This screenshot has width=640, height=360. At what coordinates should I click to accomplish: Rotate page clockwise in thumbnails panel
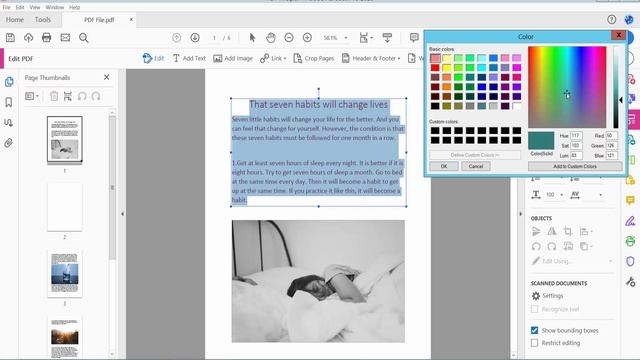[96, 96]
